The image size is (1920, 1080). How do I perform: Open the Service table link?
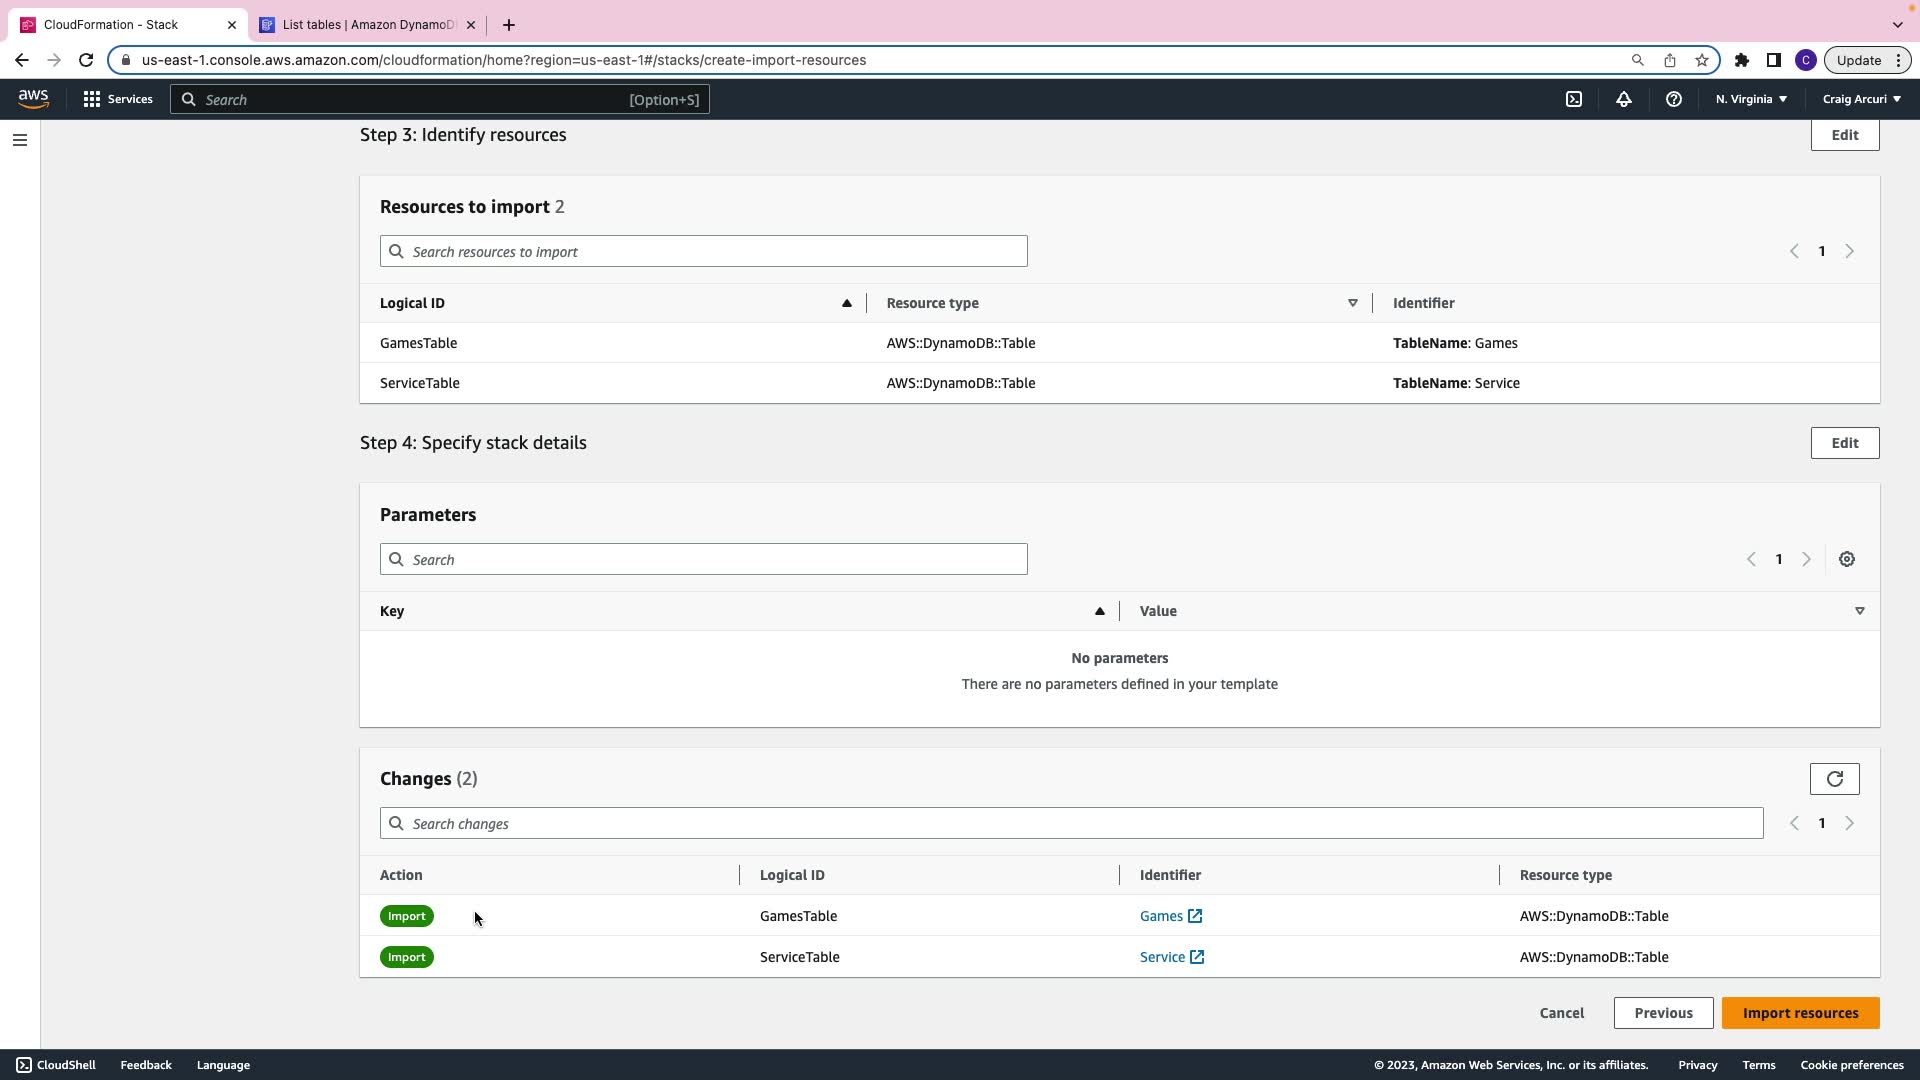pos(1162,957)
